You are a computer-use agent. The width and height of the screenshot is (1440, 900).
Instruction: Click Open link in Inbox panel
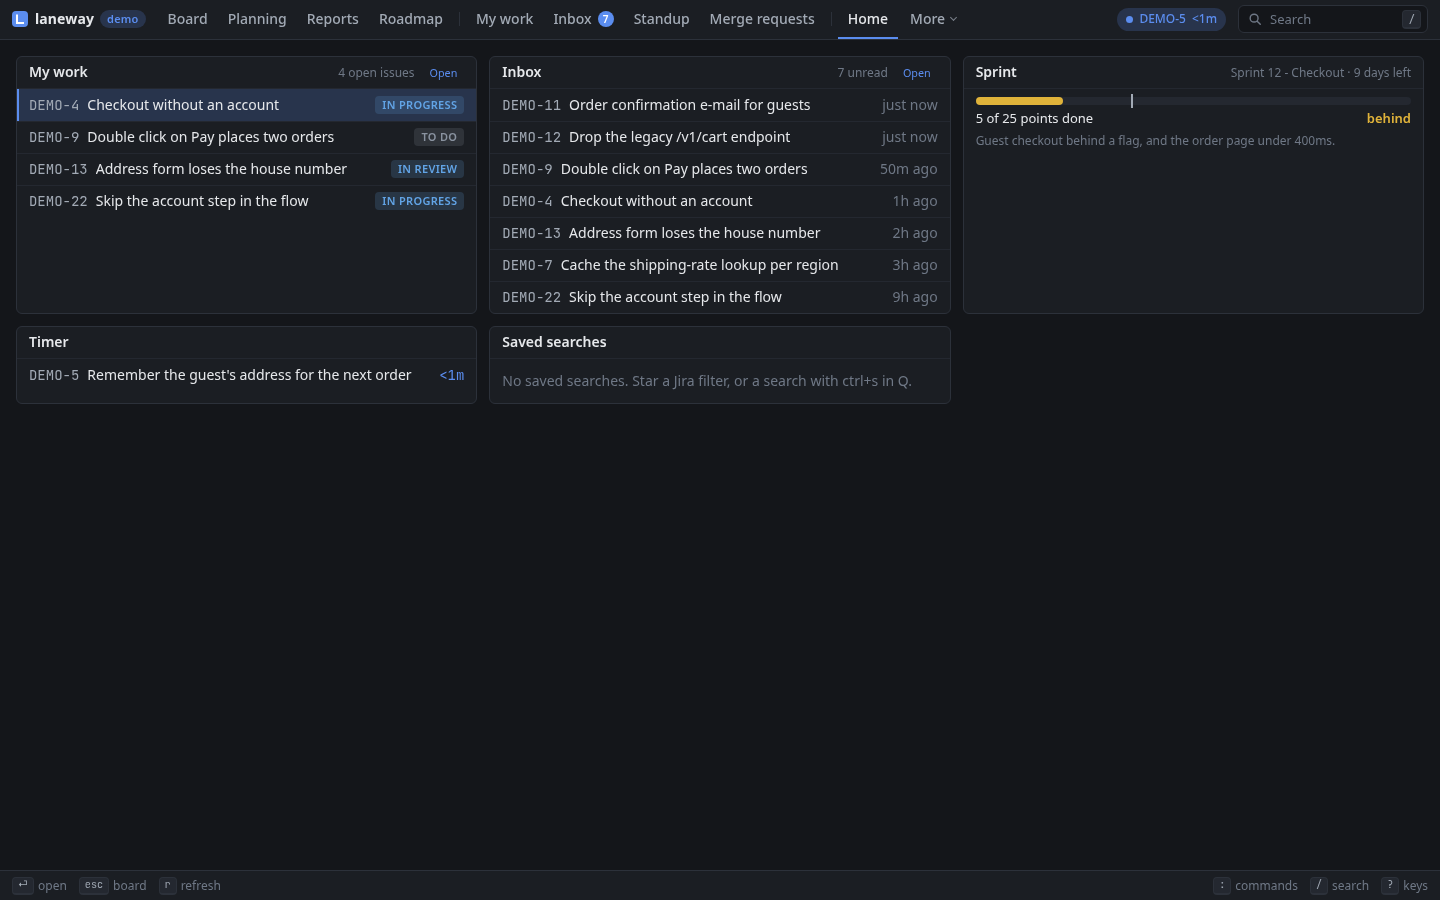(916, 73)
